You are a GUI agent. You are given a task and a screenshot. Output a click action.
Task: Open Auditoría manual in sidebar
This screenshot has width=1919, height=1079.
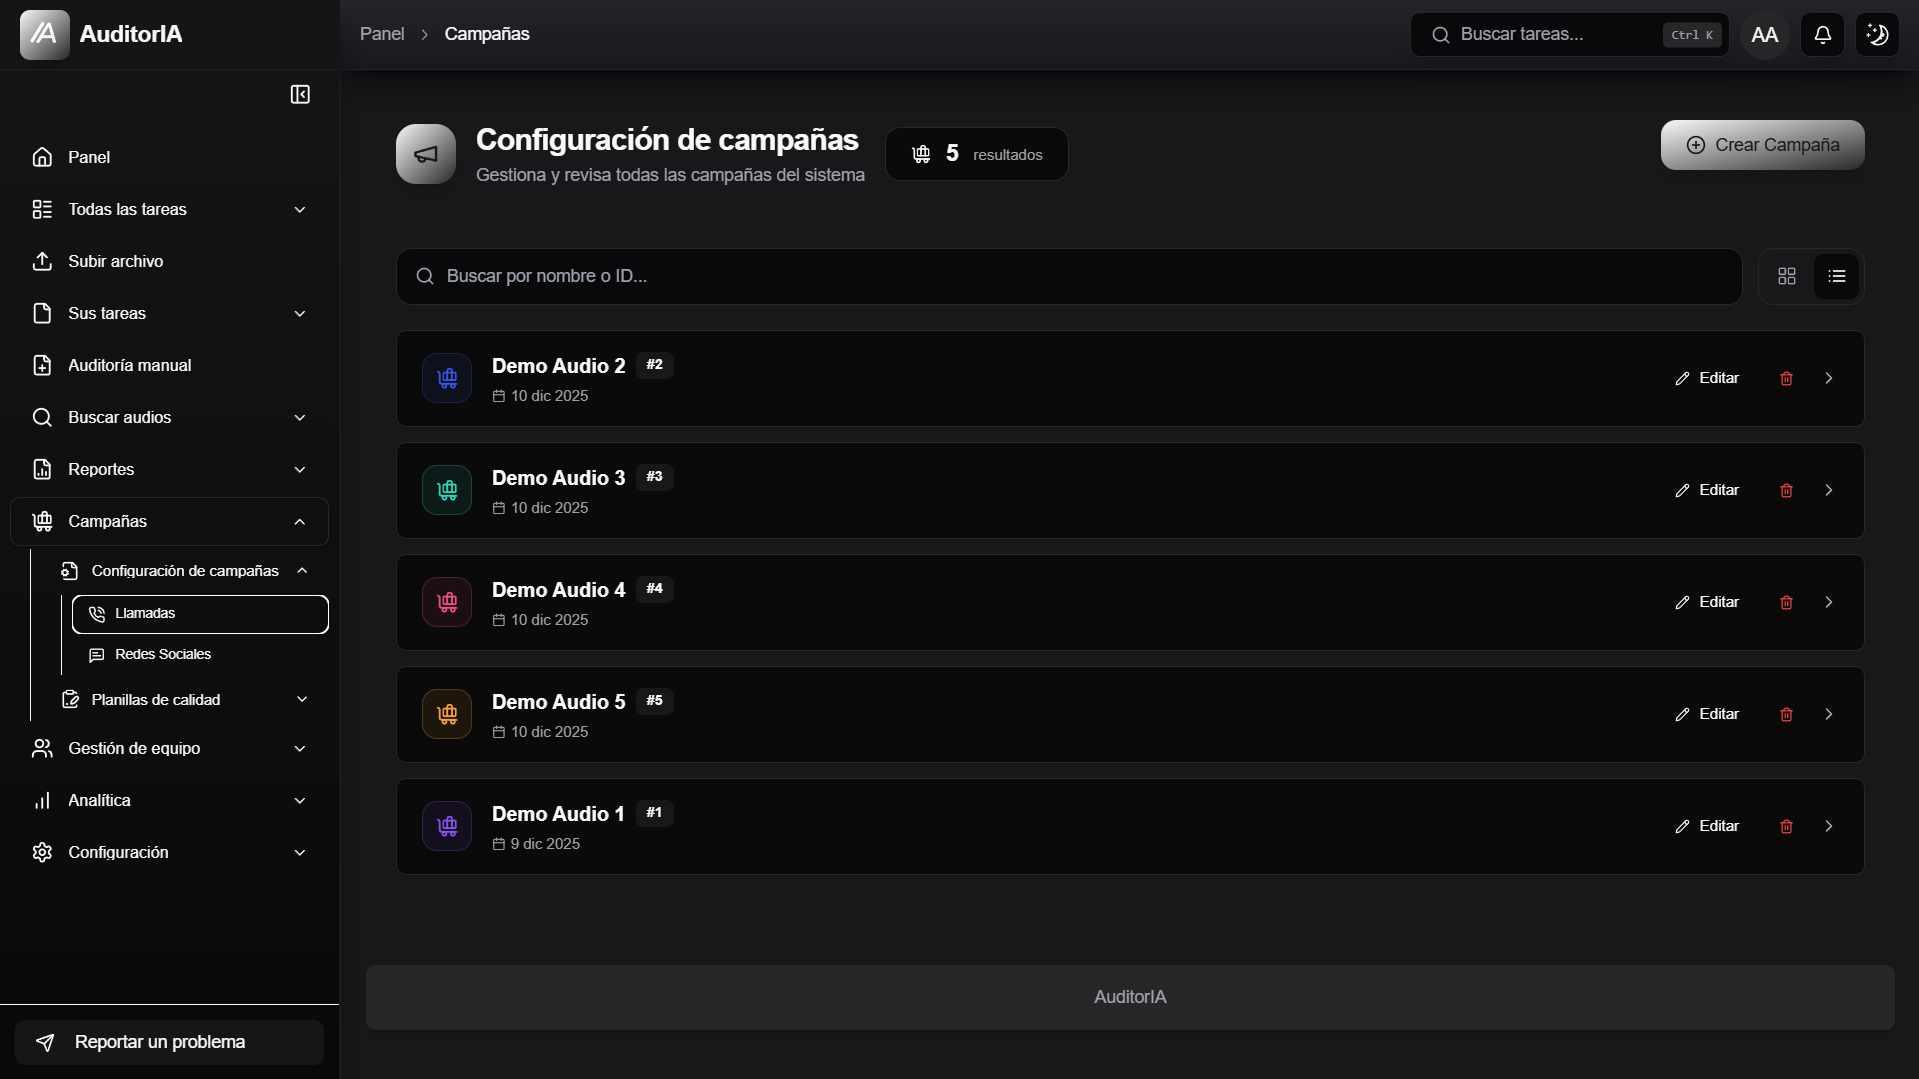click(x=169, y=365)
